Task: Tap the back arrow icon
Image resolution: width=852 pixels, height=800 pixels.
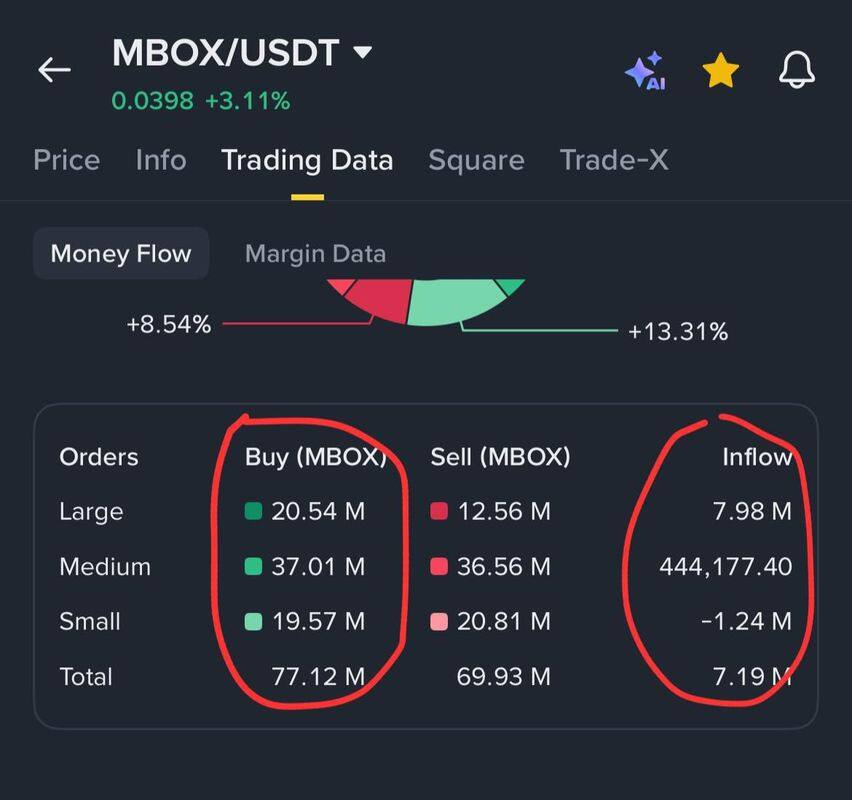Action: 54,70
